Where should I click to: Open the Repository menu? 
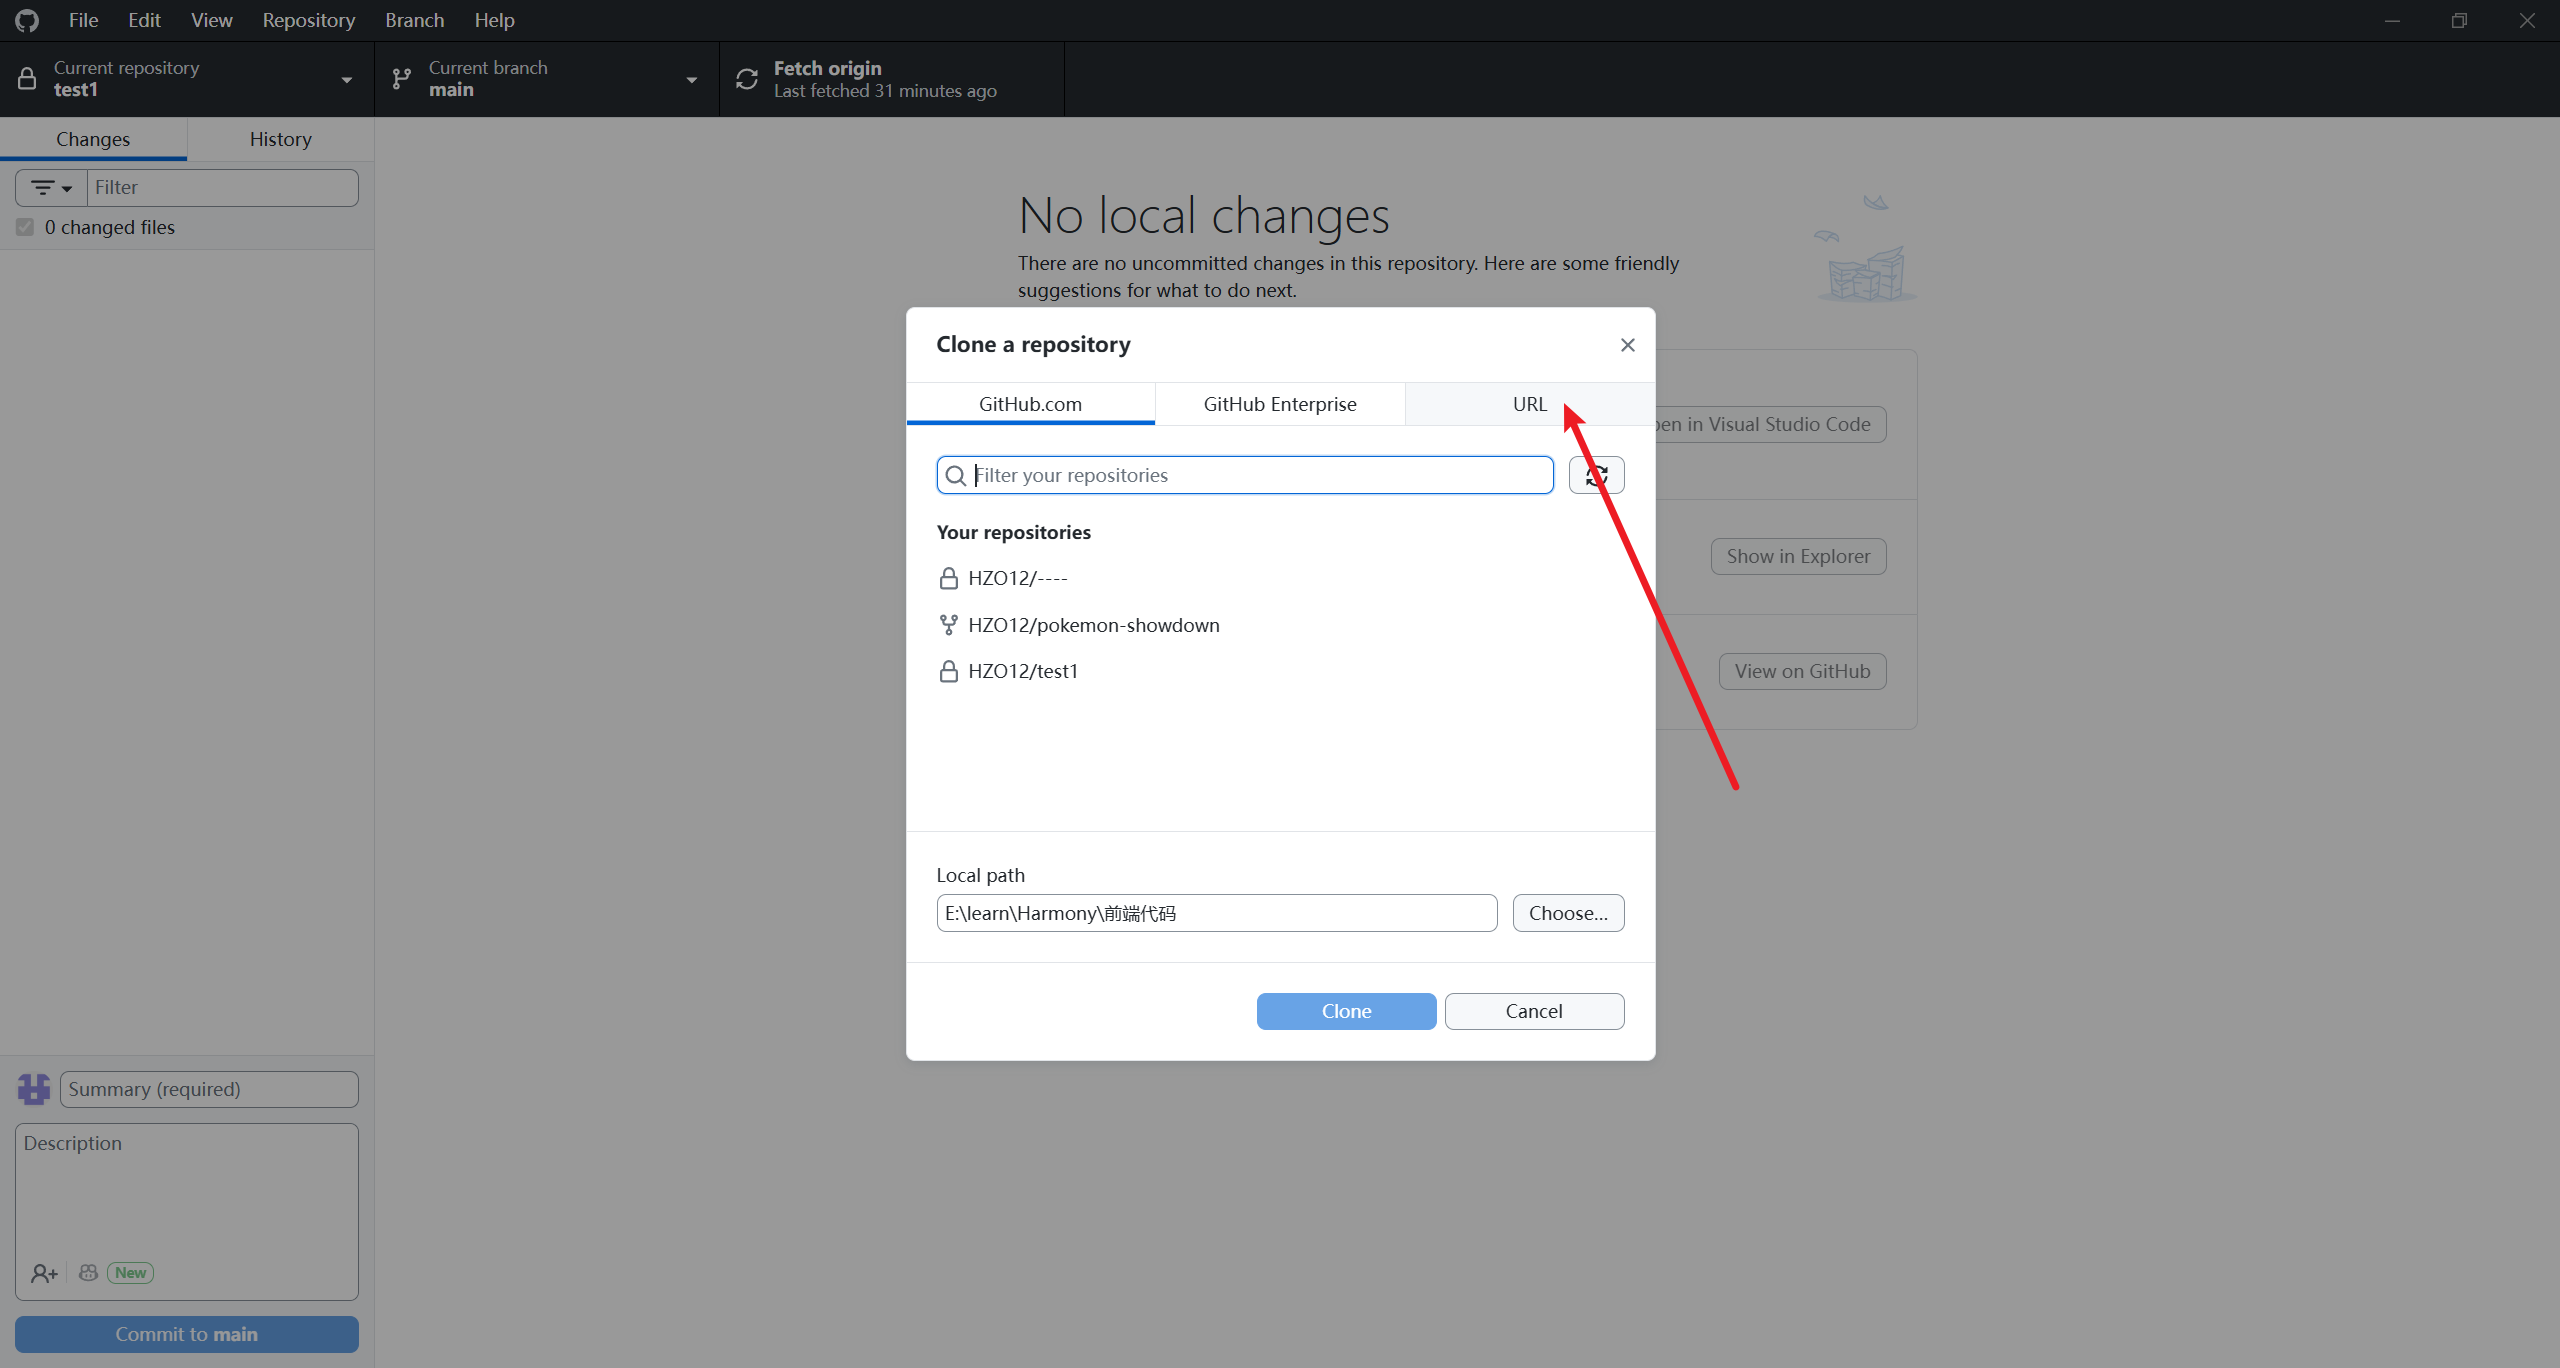tap(308, 20)
